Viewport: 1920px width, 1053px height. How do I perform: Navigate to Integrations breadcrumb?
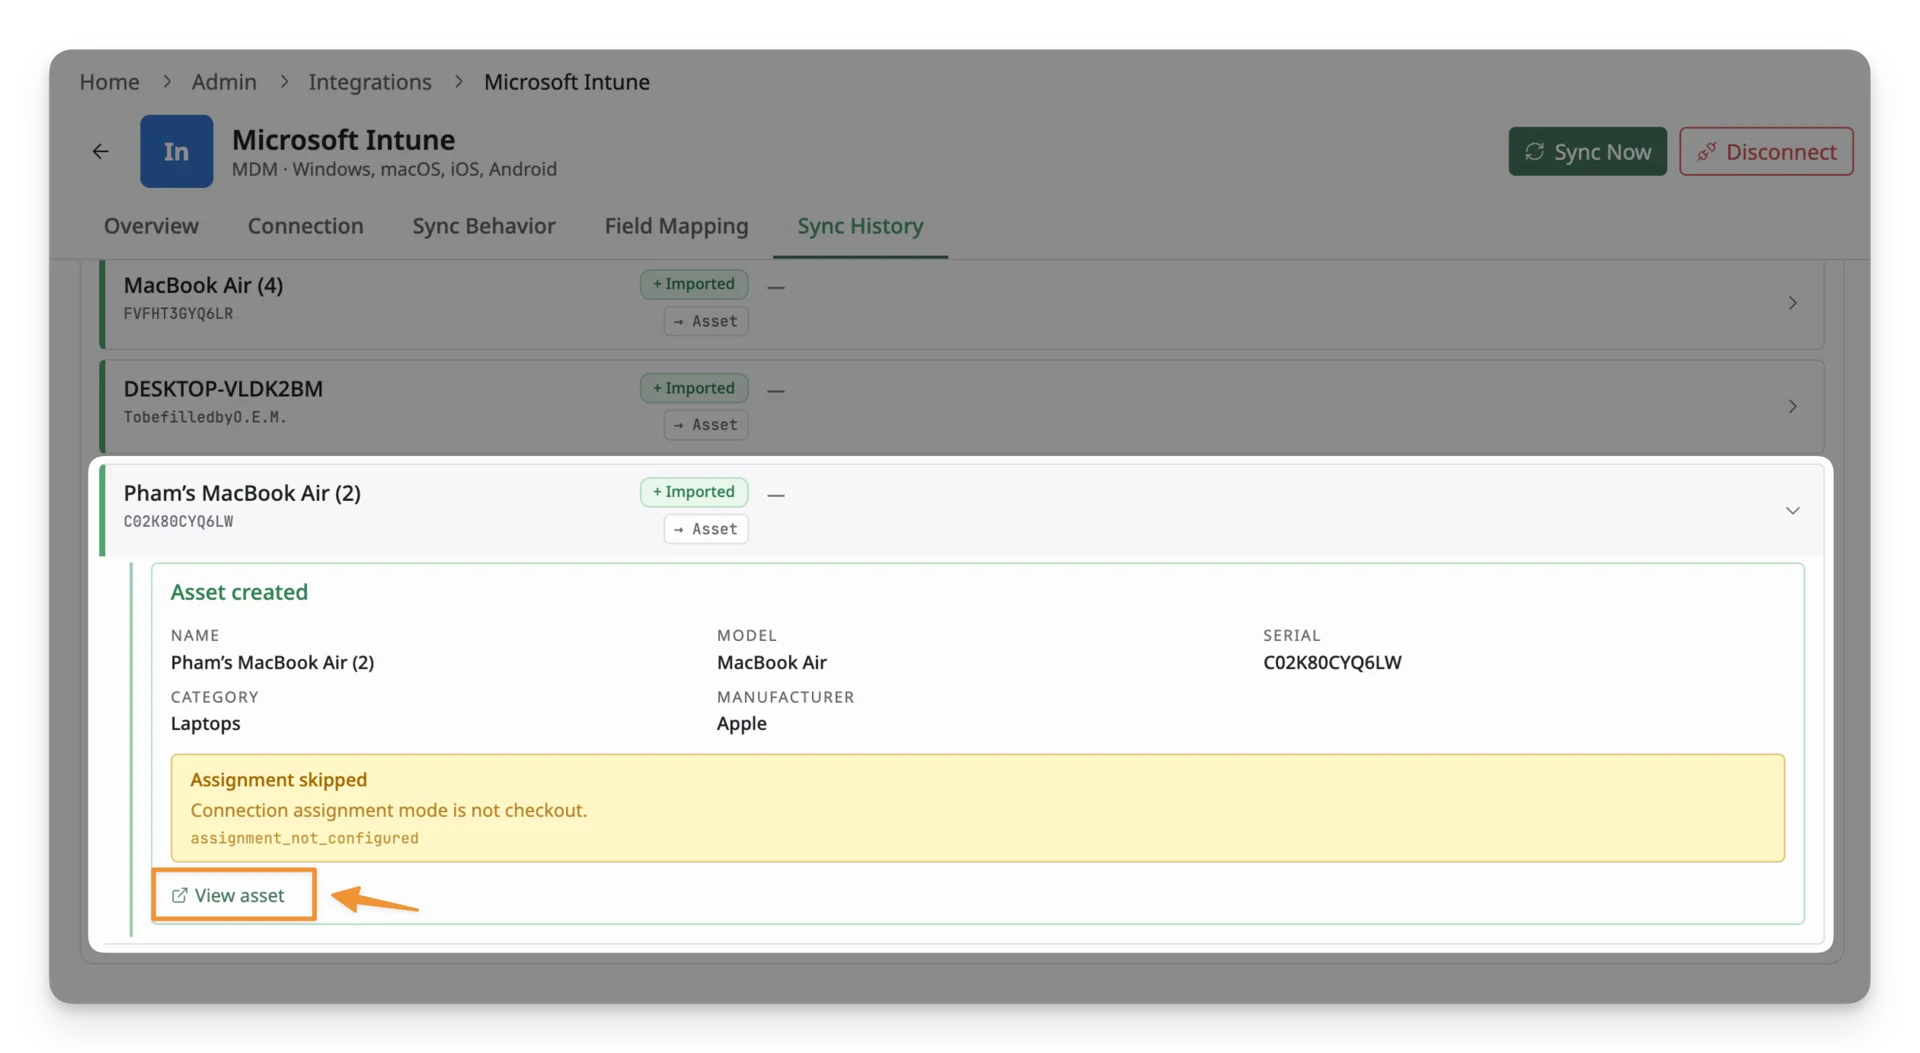tap(370, 82)
